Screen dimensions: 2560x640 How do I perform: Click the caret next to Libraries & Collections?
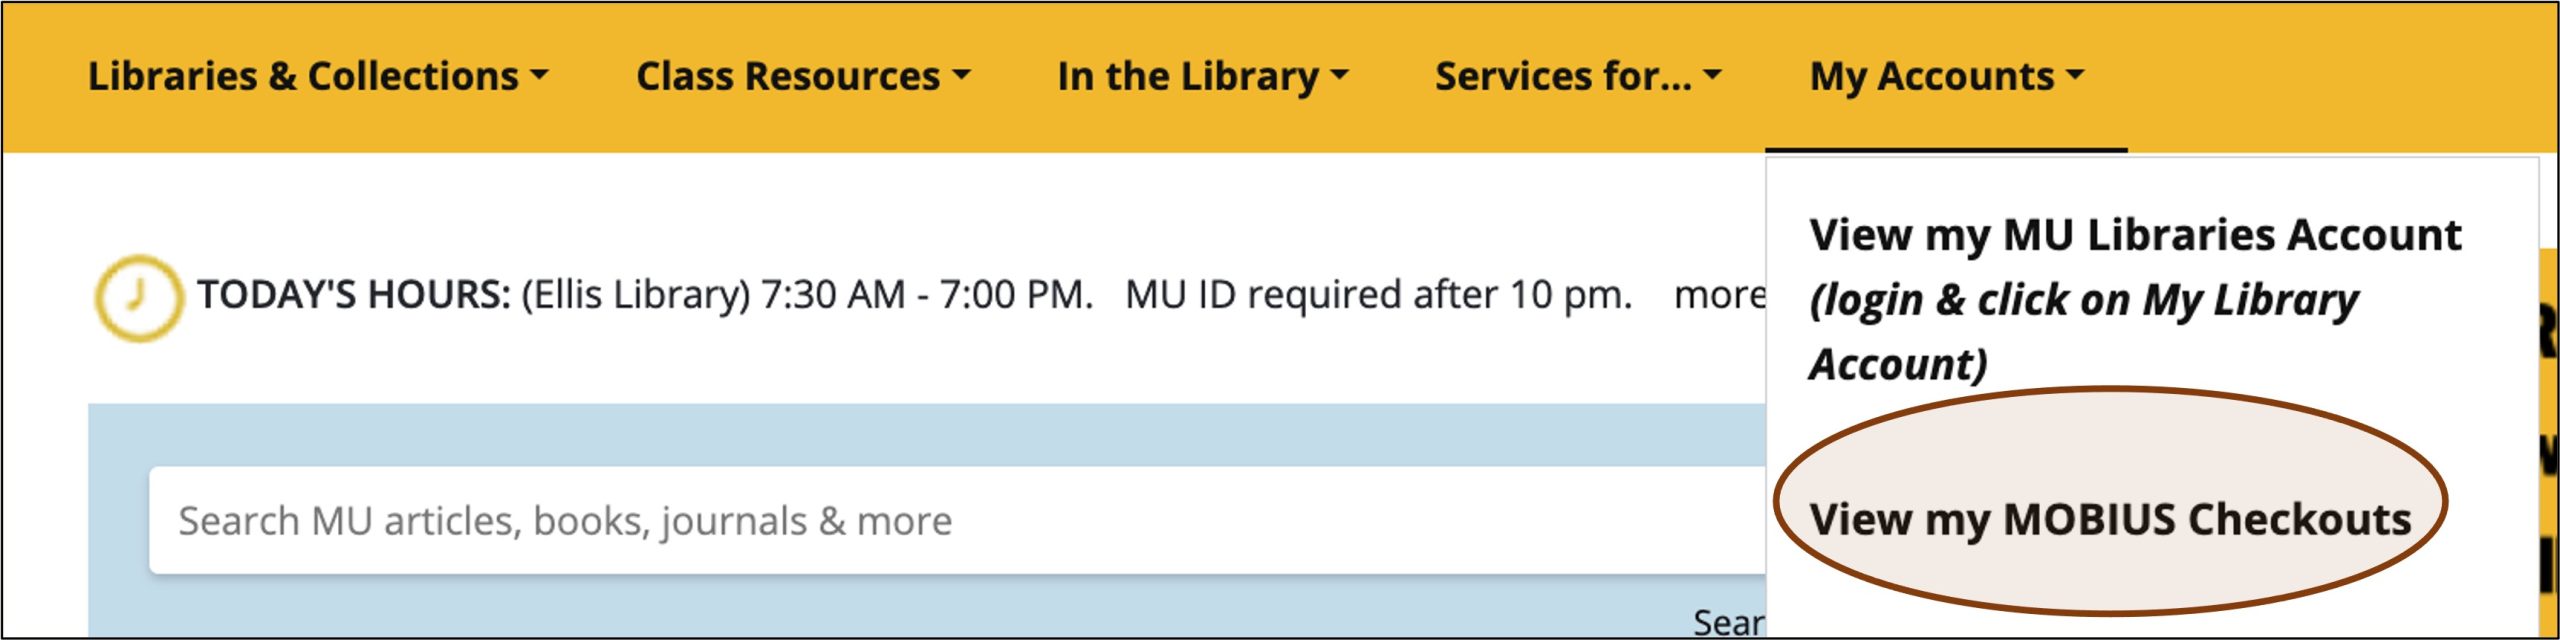tap(540, 76)
